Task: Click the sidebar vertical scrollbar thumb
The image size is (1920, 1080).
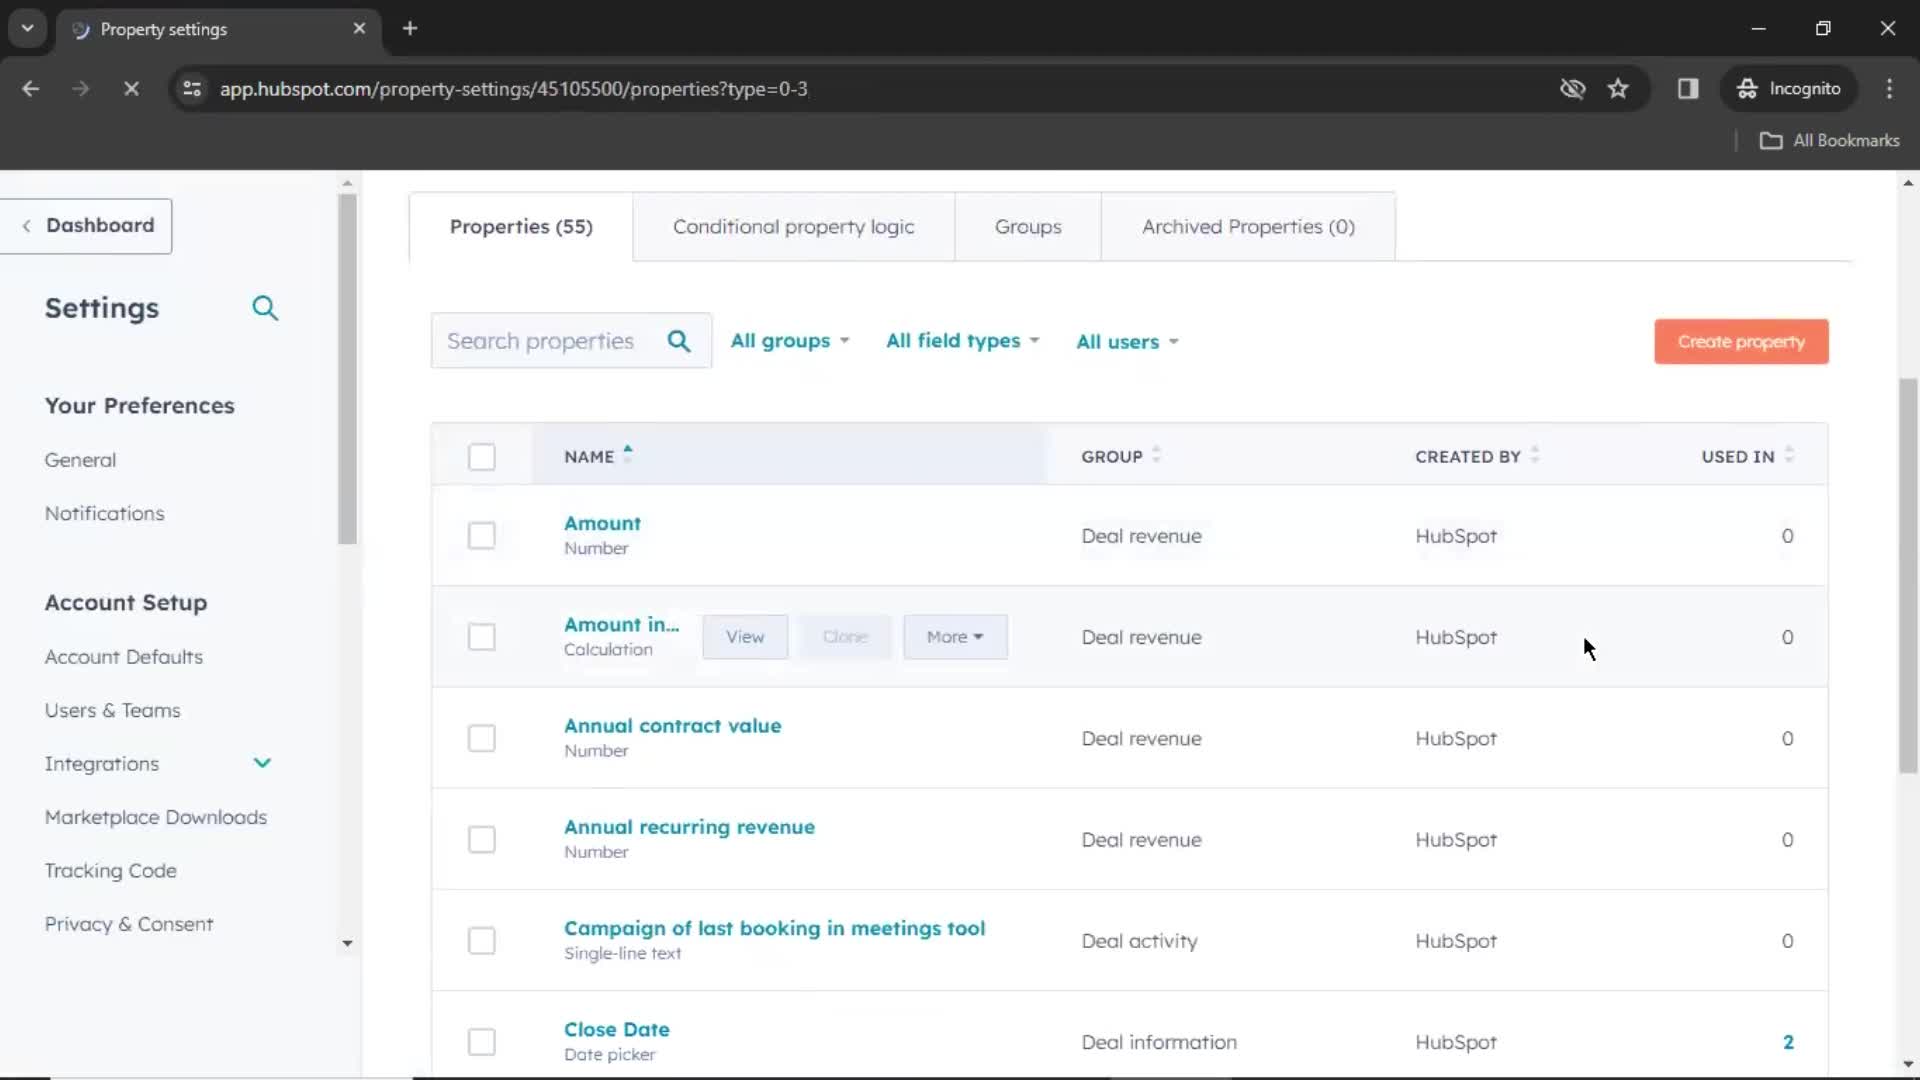Action: click(347, 368)
